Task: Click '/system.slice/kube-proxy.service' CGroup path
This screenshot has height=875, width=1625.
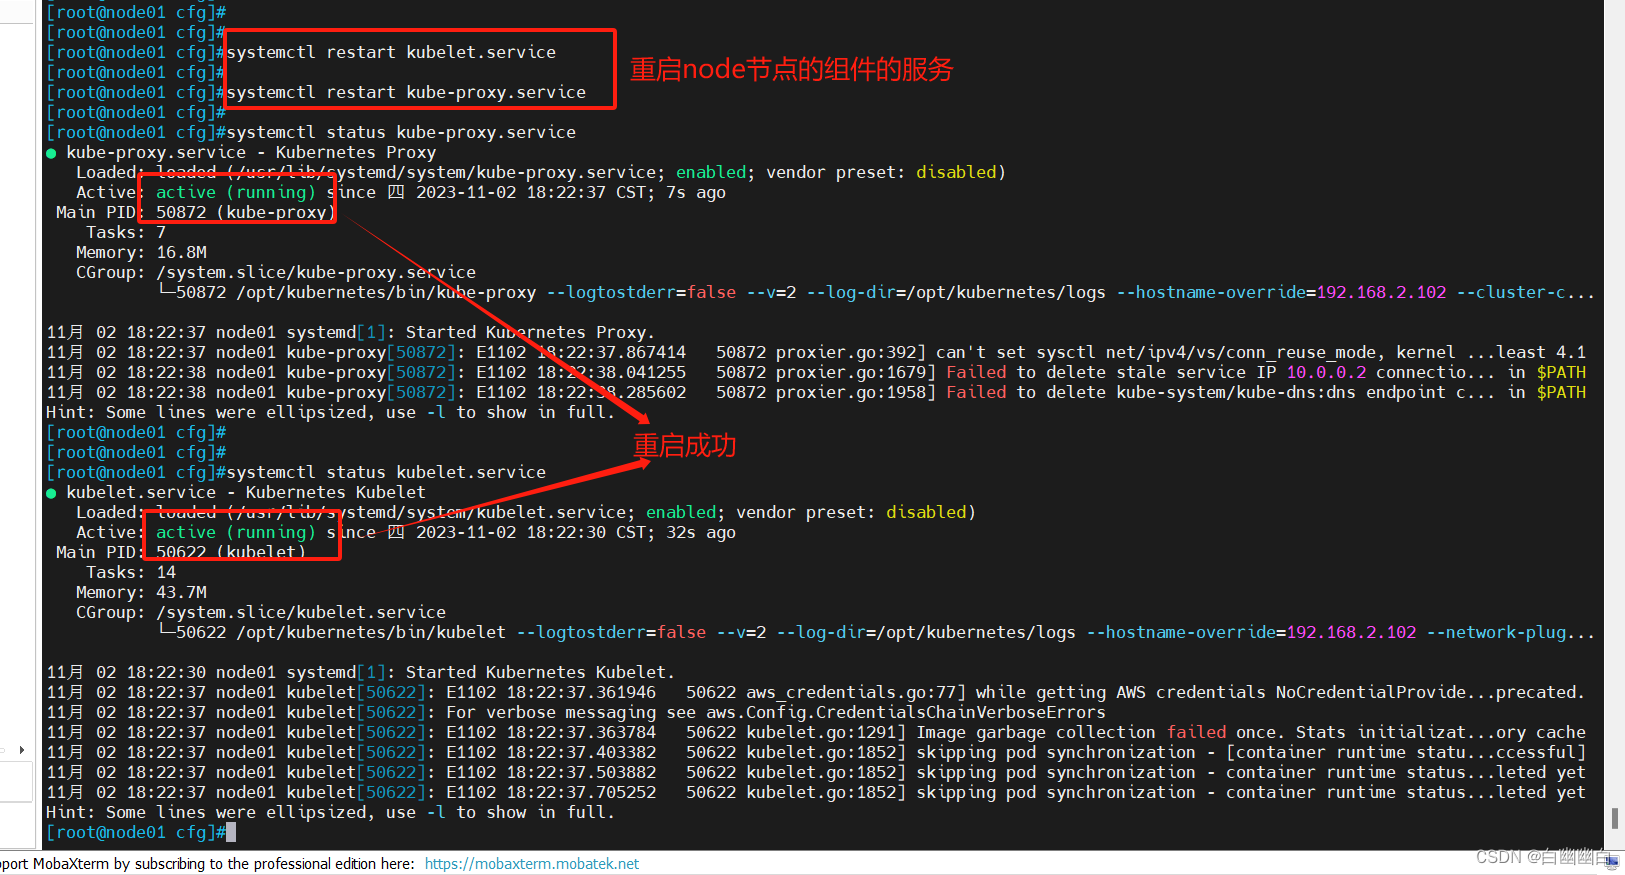Action: point(316,272)
